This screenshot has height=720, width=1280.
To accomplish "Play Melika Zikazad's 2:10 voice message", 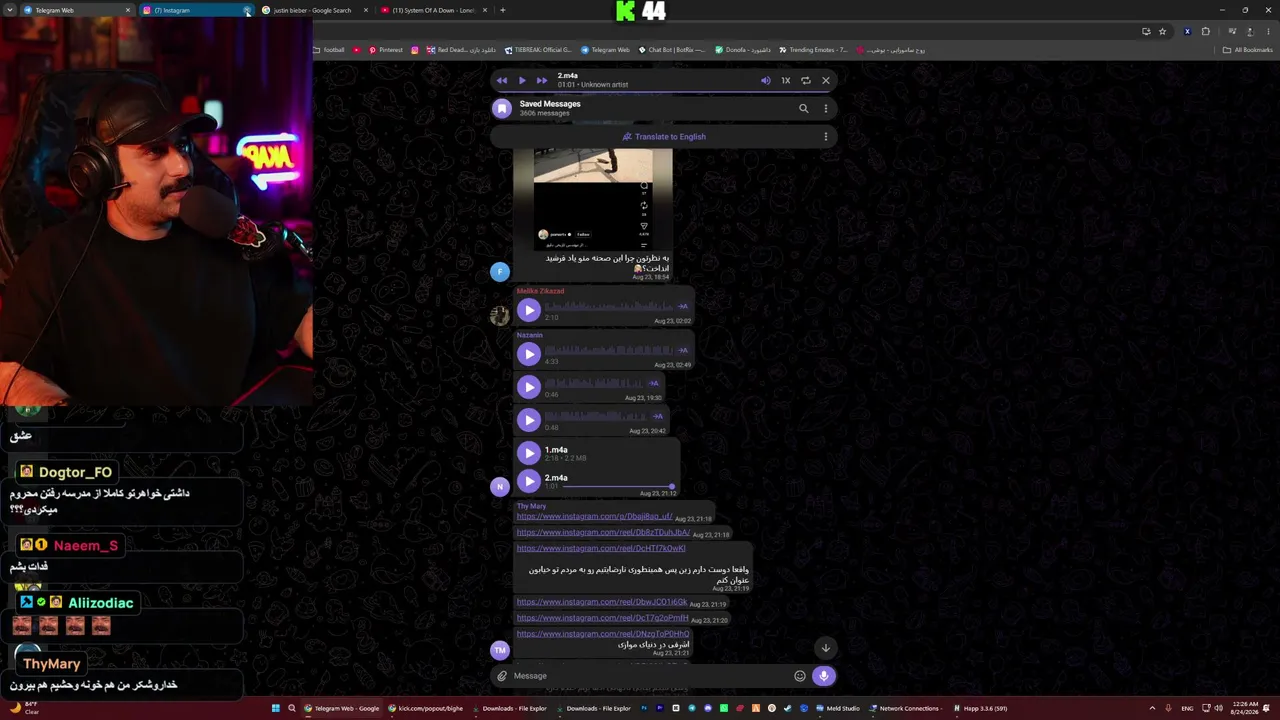I will point(529,310).
